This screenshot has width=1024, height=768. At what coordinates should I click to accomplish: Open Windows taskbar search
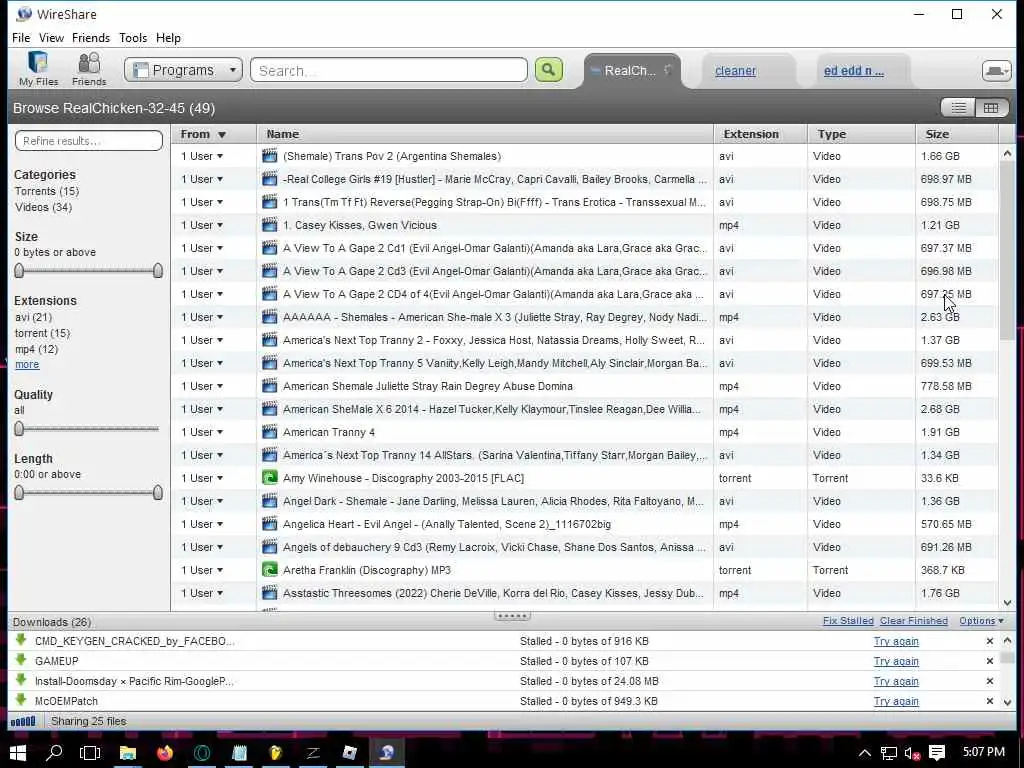tap(54, 752)
